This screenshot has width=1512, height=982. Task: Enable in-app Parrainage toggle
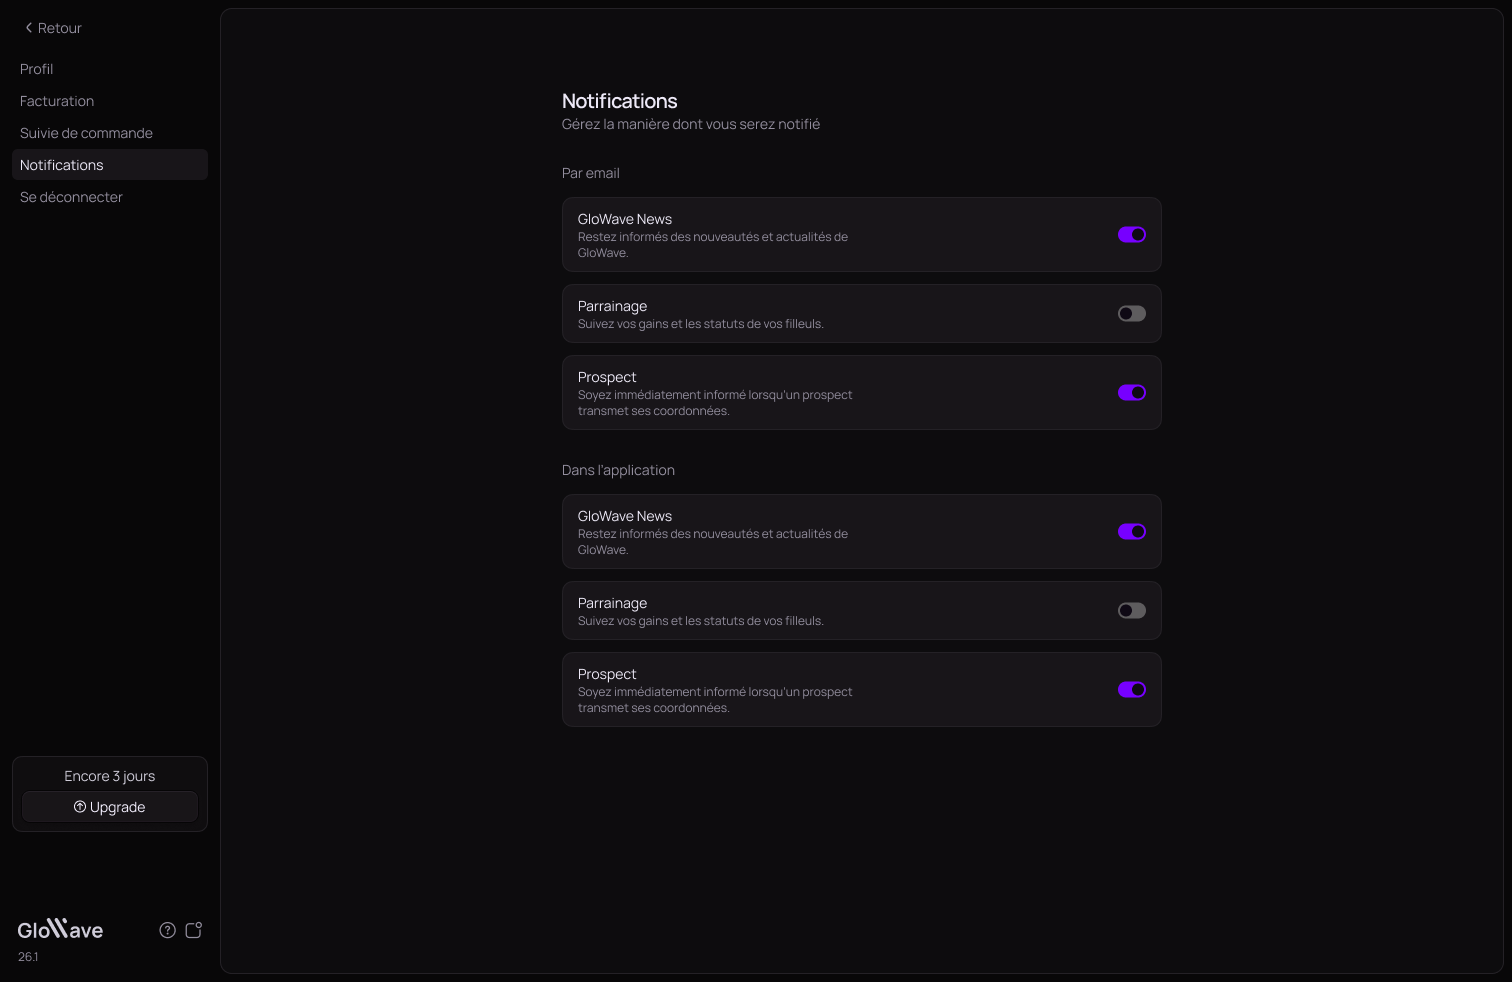pyautogui.click(x=1132, y=610)
